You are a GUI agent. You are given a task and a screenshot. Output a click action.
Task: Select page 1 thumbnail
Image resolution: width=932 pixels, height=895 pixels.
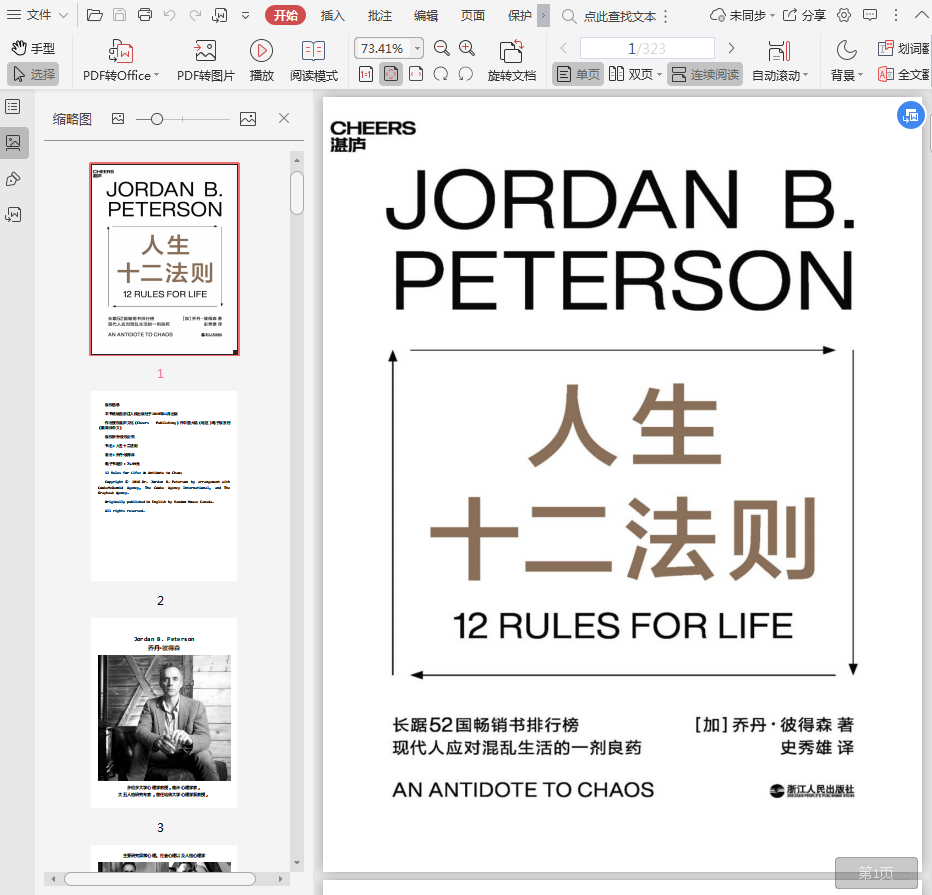click(165, 259)
